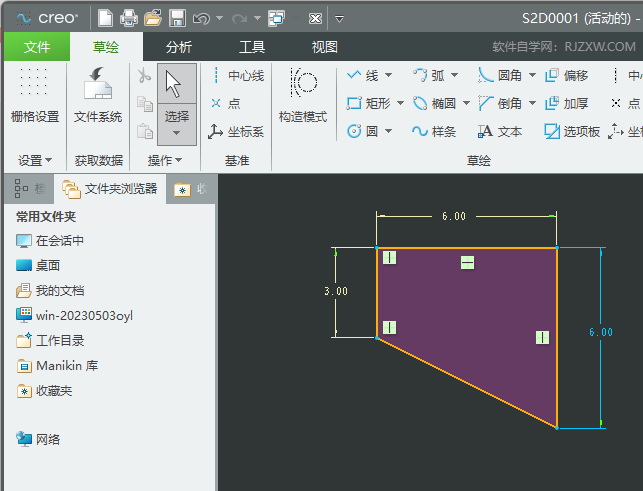Viewport: 643px width, 491px height.
Task: Open the File (文件) menu tab
Action: pyautogui.click(x=37, y=47)
